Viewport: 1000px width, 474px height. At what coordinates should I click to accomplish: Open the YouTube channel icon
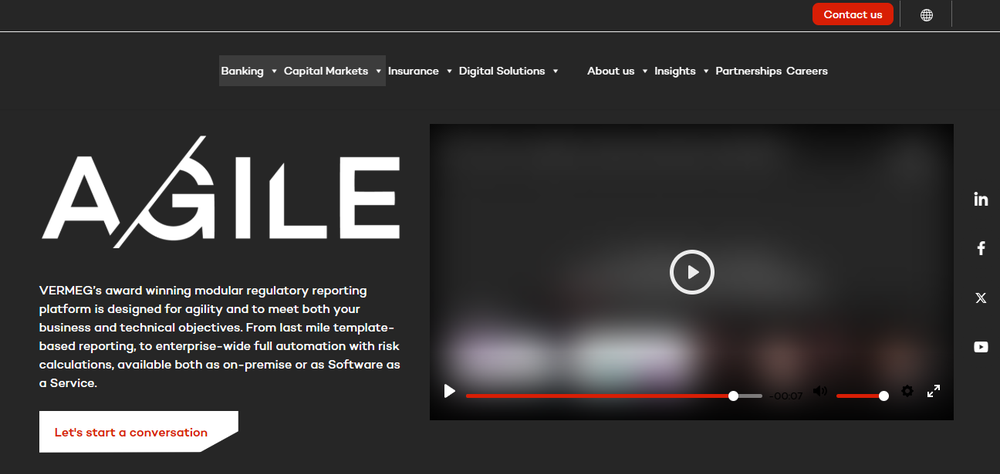click(x=981, y=347)
